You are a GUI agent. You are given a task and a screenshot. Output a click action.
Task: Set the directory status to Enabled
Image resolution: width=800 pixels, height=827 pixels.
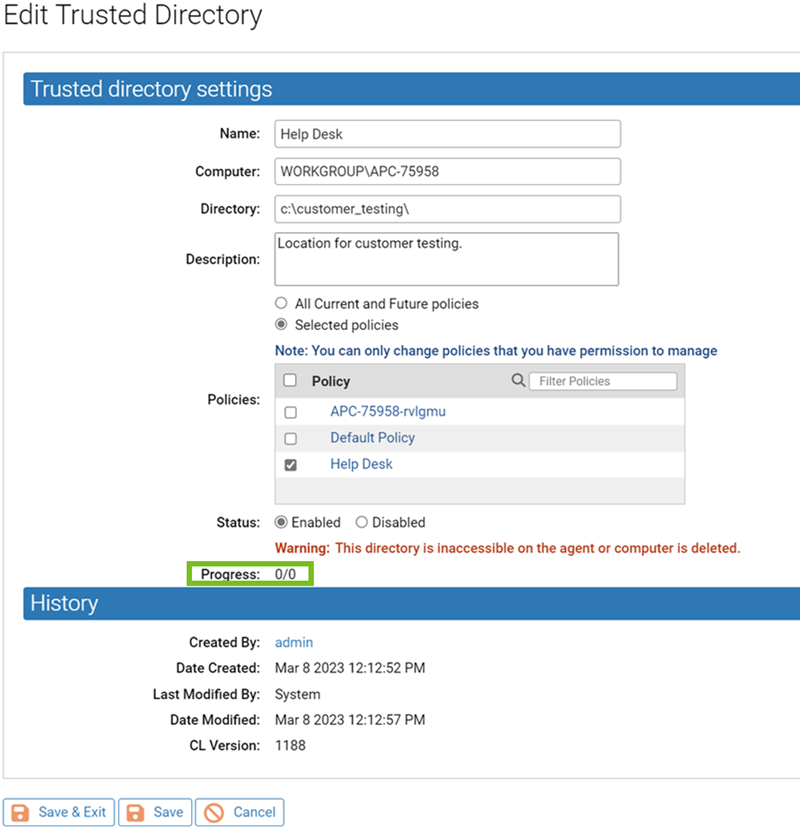(283, 522)
